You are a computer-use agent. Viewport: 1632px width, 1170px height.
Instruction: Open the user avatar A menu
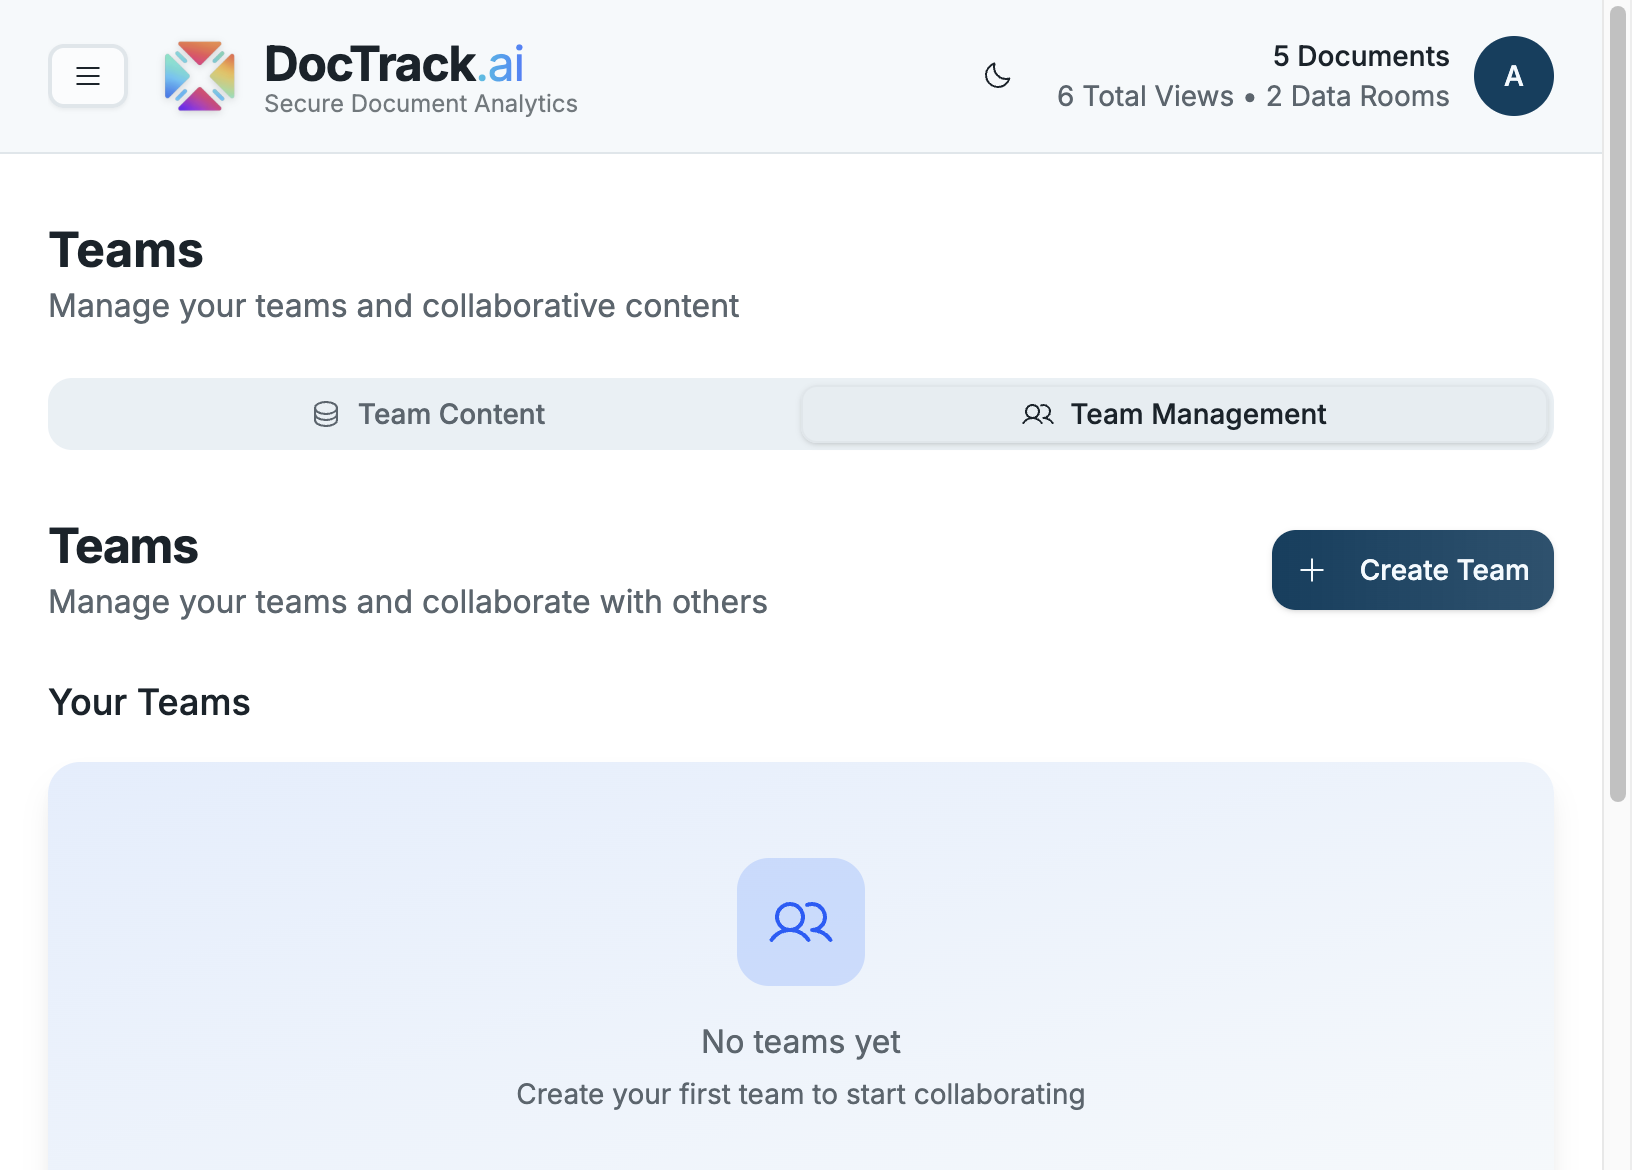[x=1513, y=76]
